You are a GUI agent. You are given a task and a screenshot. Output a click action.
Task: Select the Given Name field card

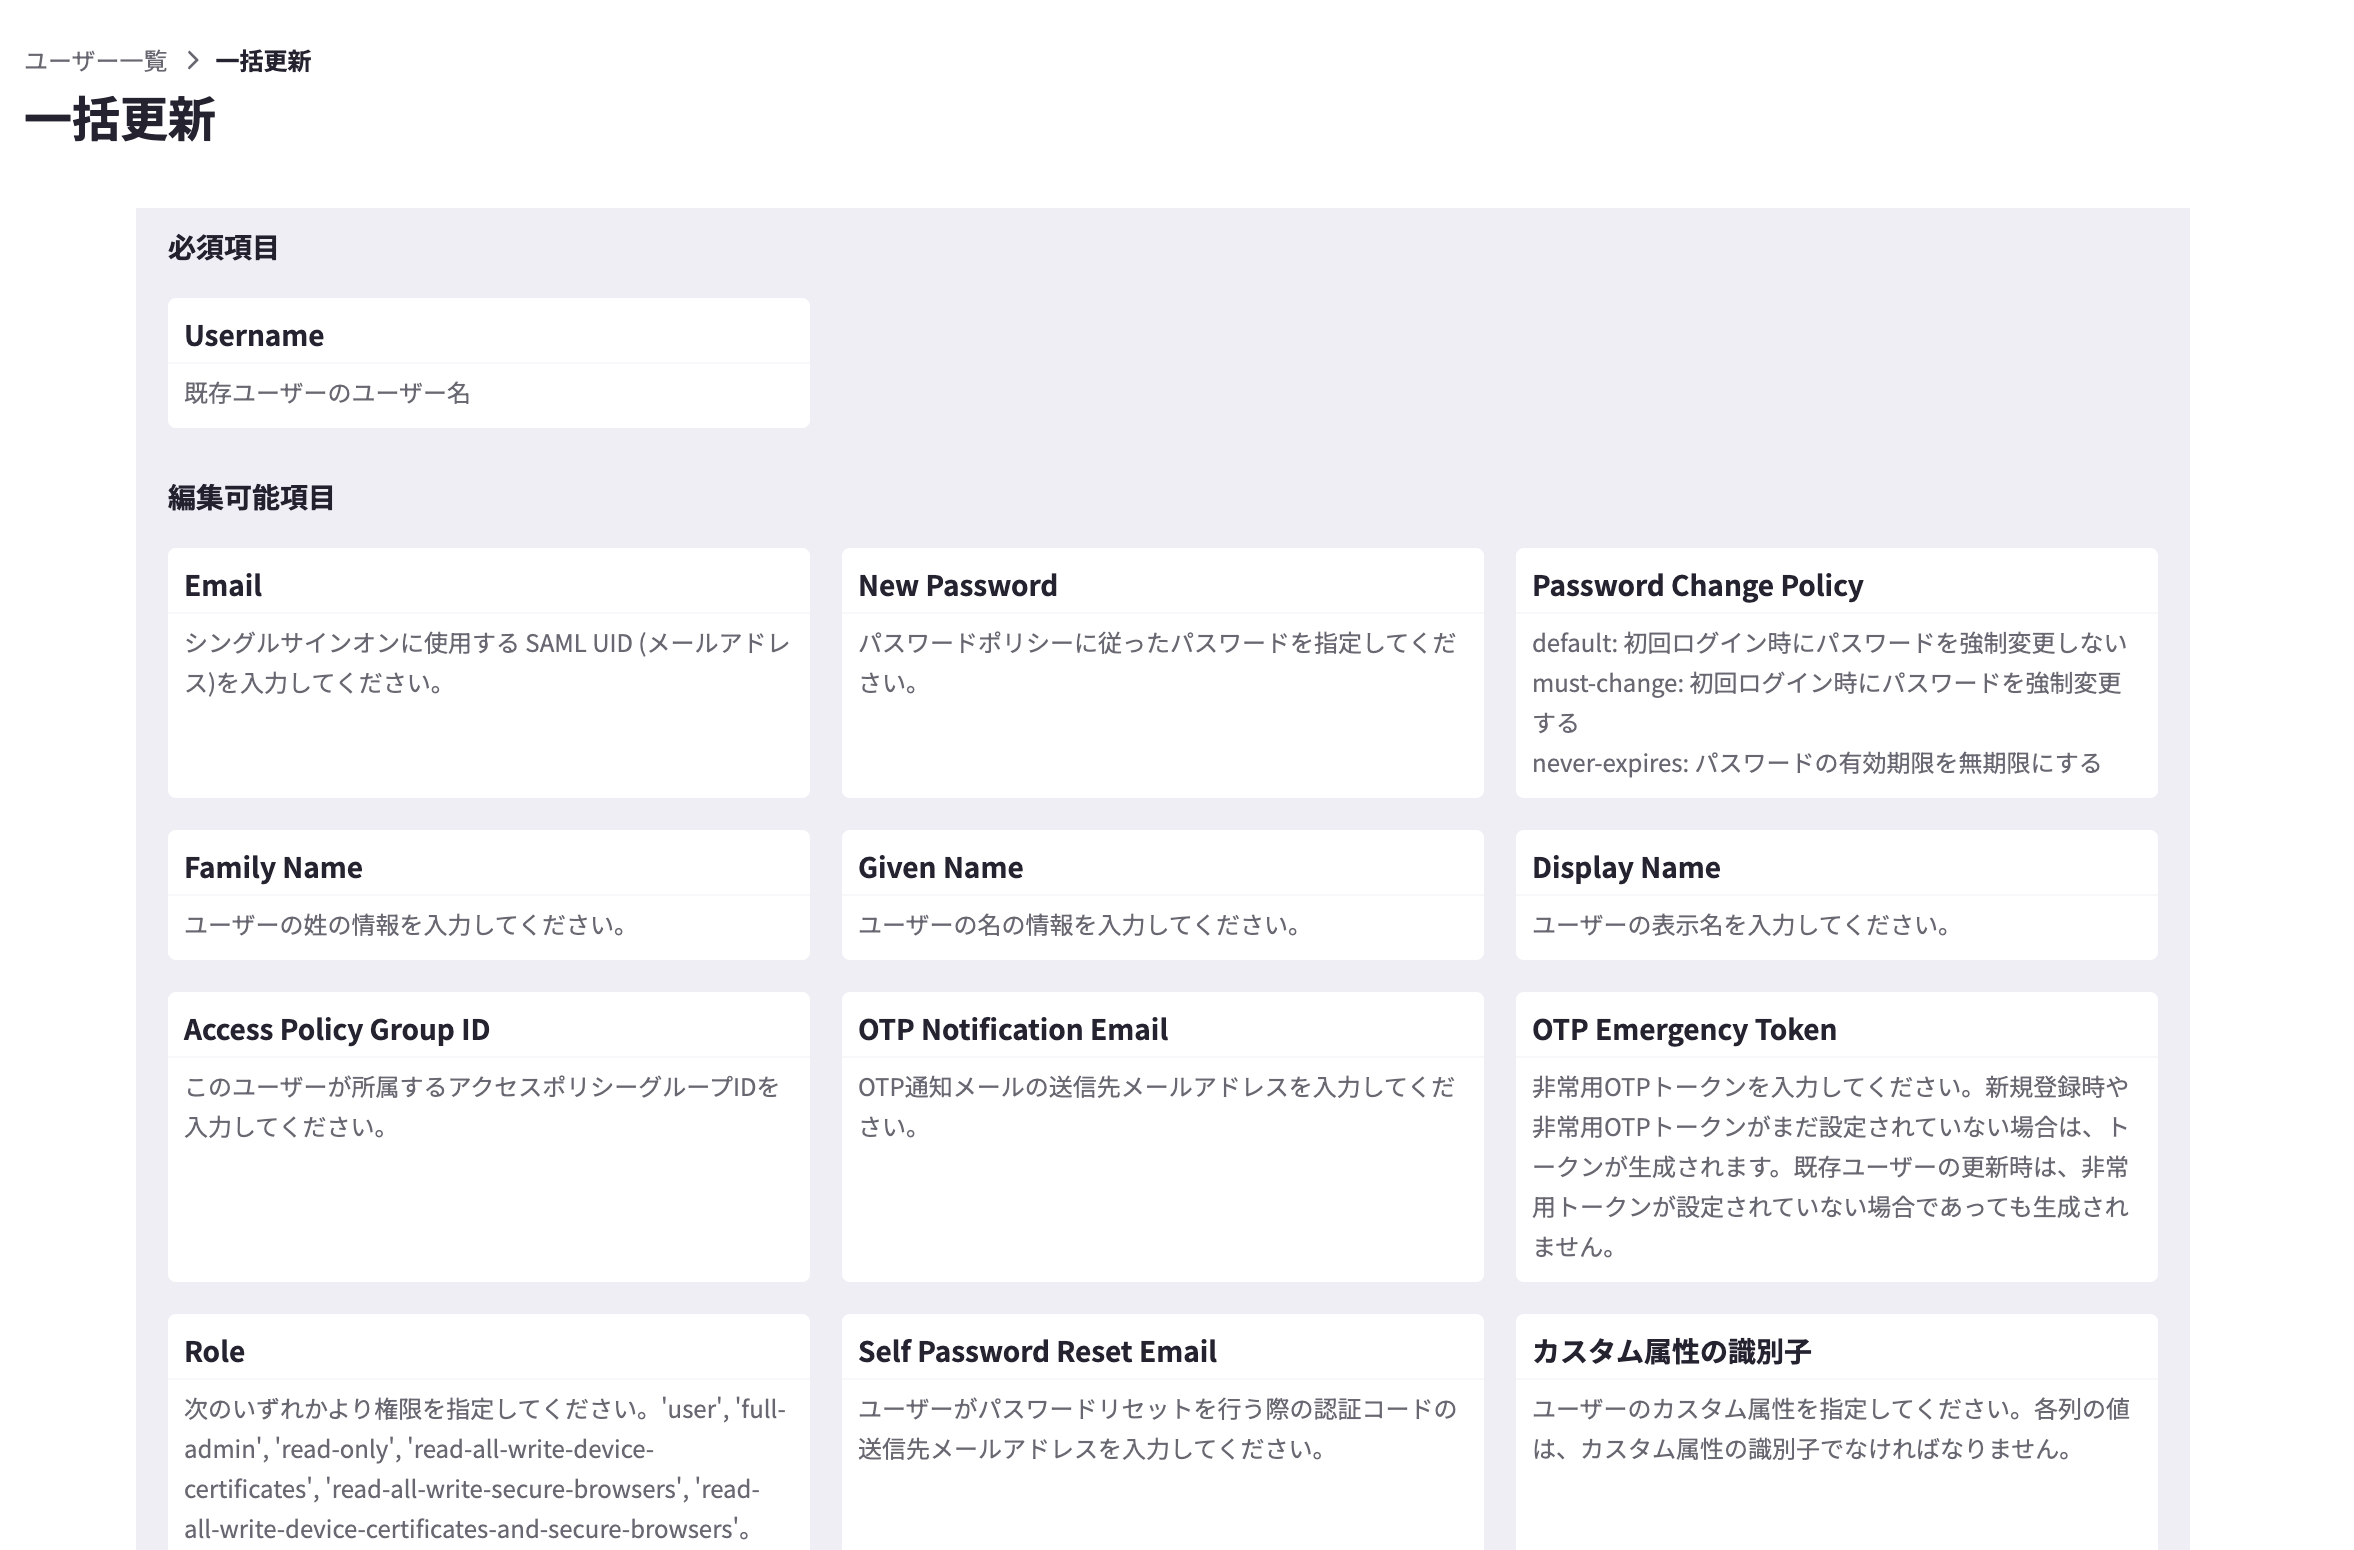tap(1162, 894)
